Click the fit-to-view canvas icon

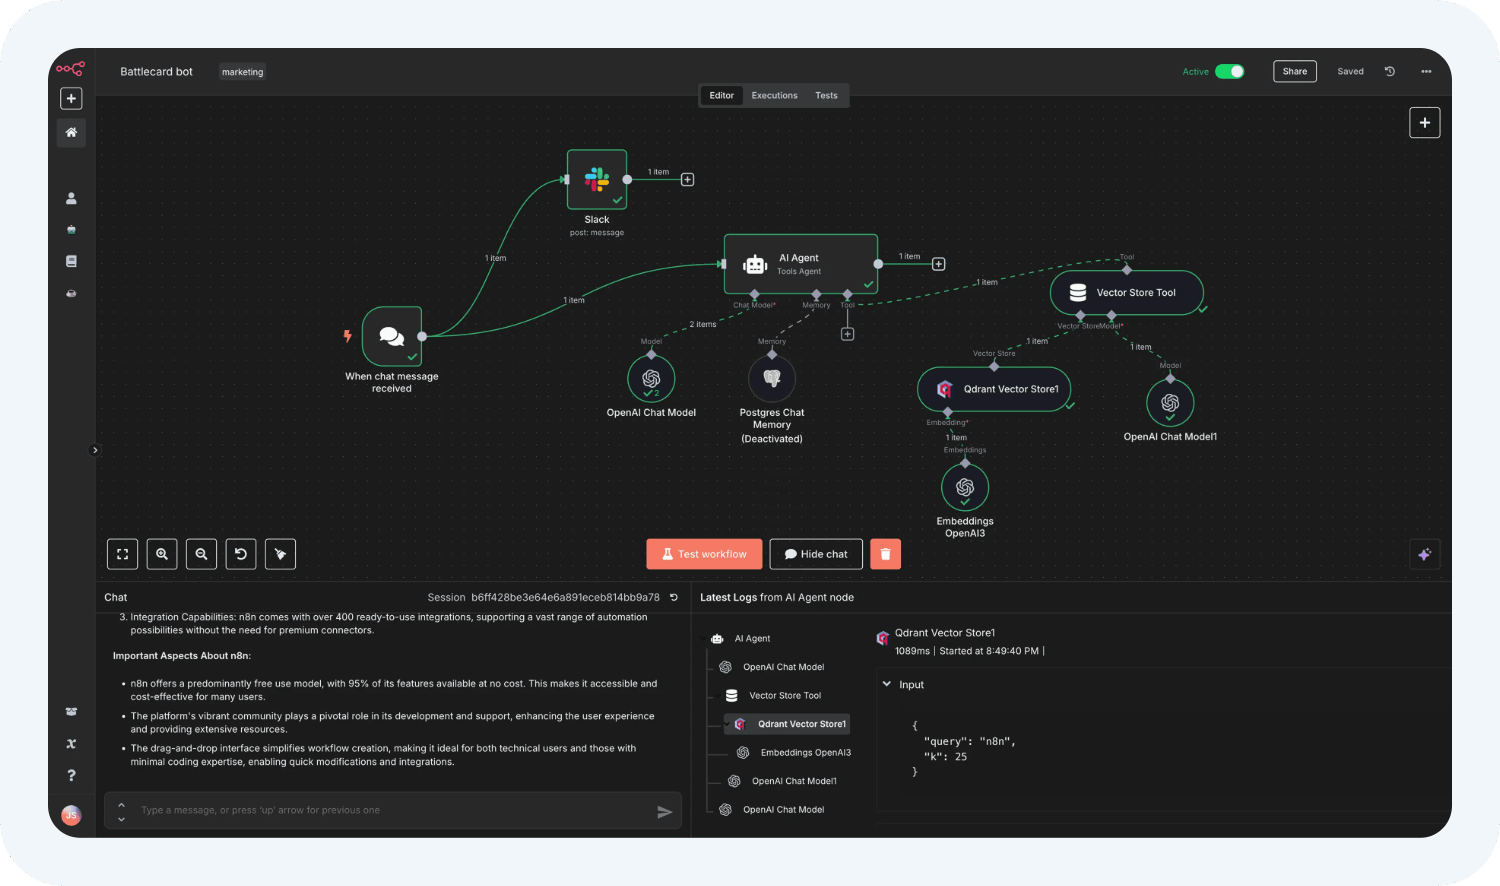pyautogui.click(x=122, y=554)
